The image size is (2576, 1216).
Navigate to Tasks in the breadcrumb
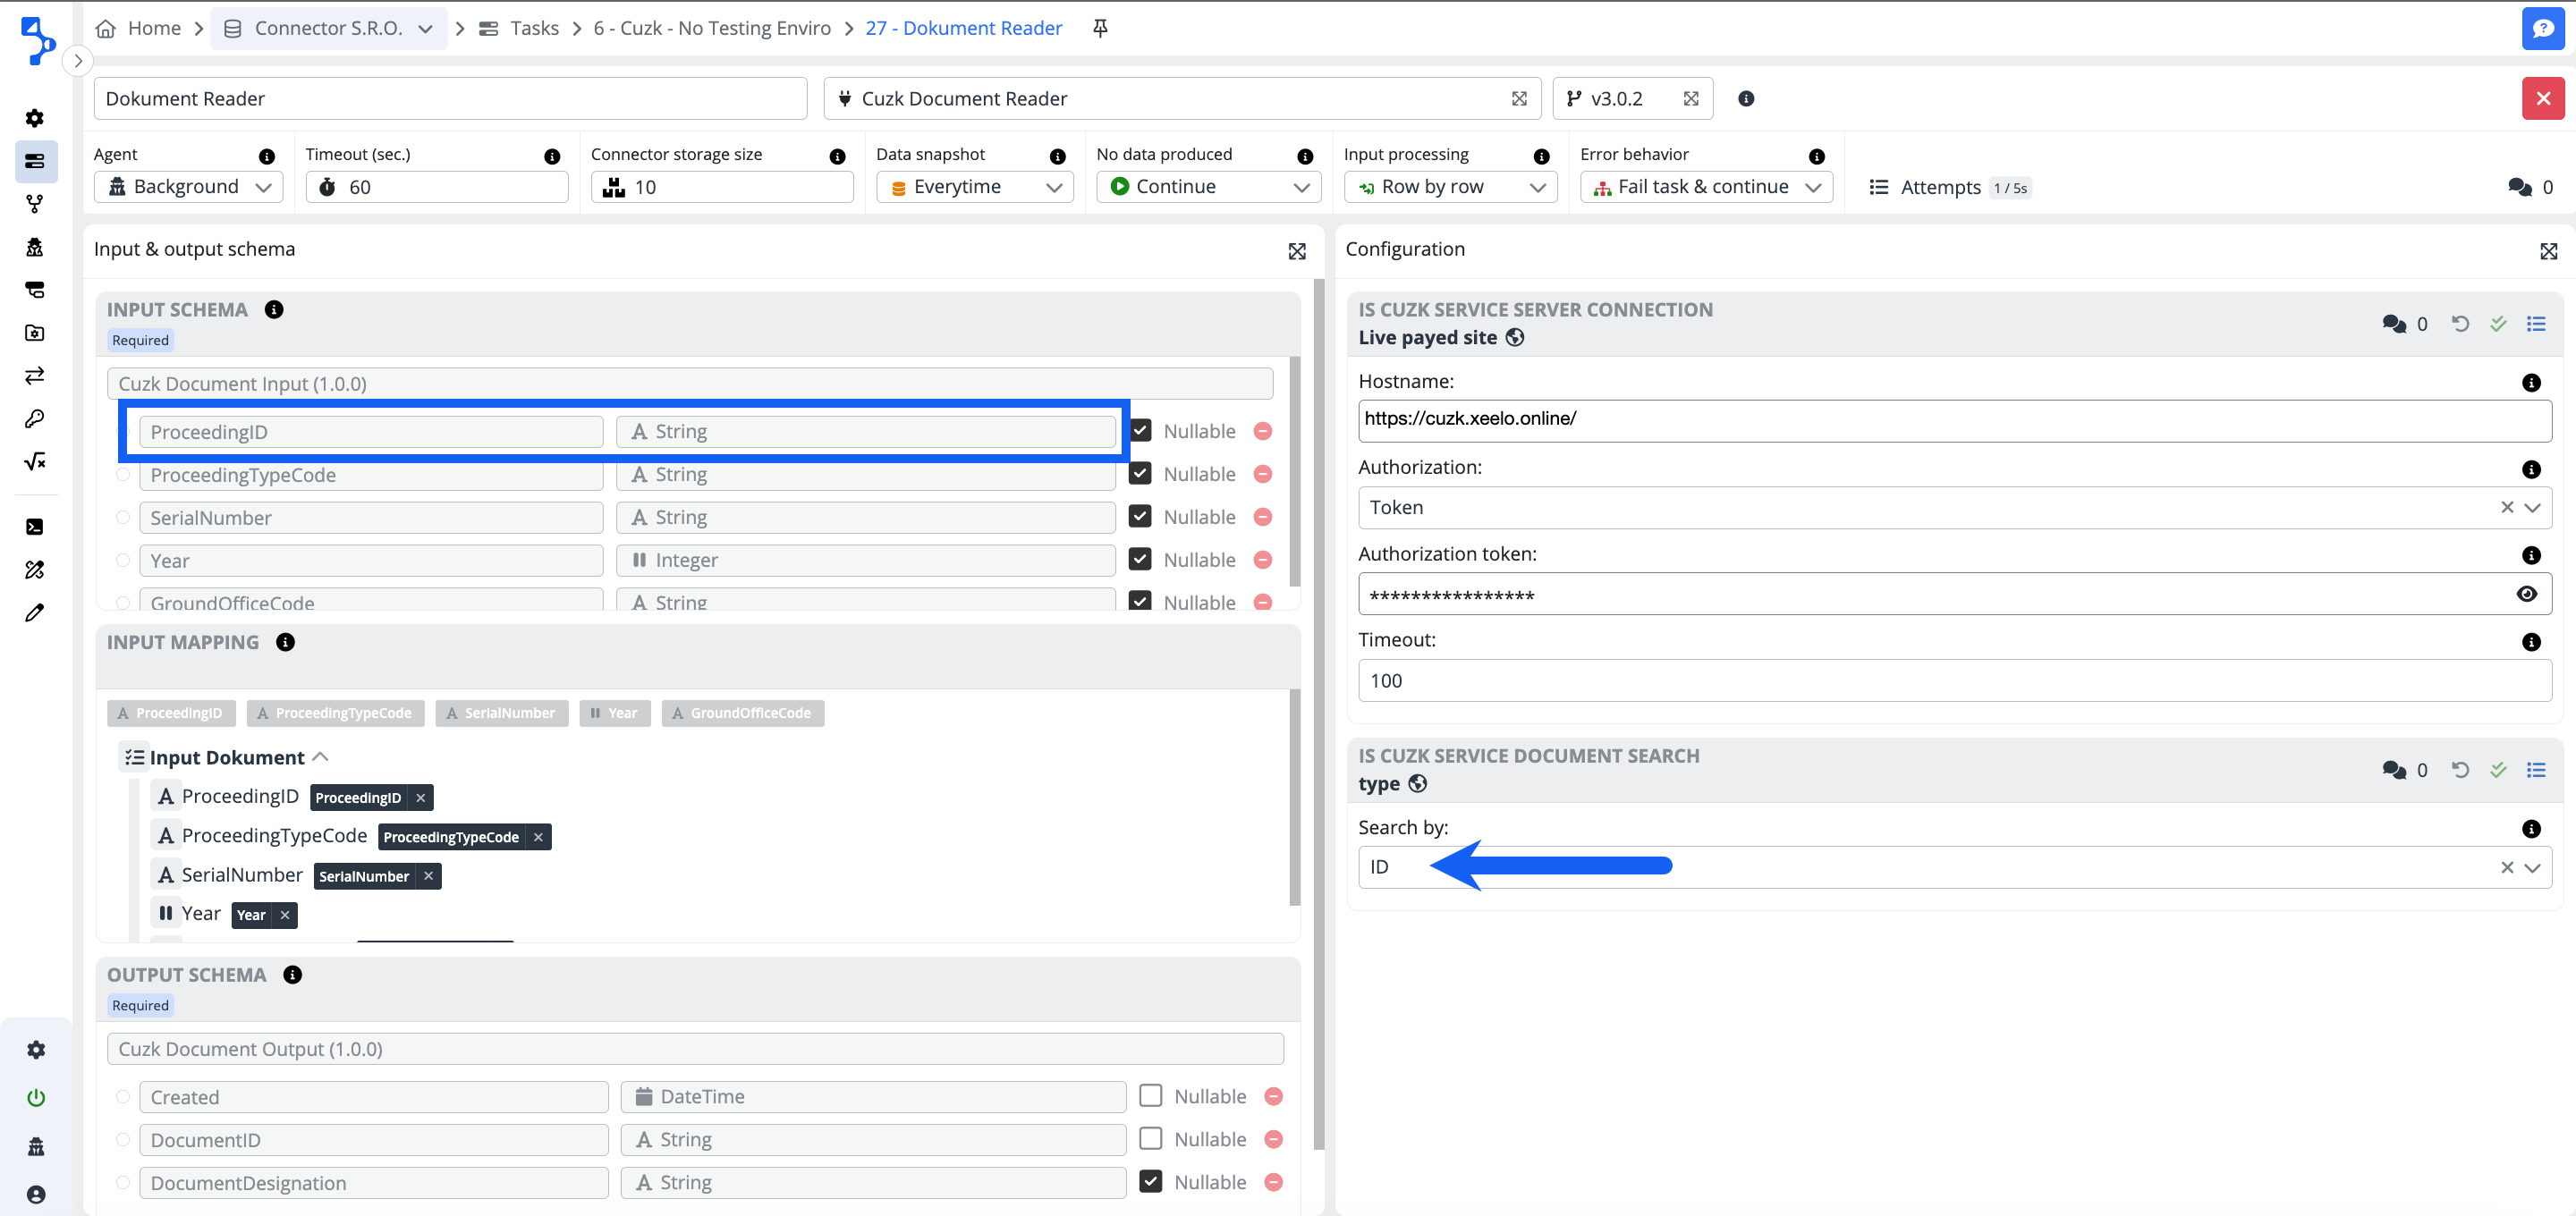(533, 28)
